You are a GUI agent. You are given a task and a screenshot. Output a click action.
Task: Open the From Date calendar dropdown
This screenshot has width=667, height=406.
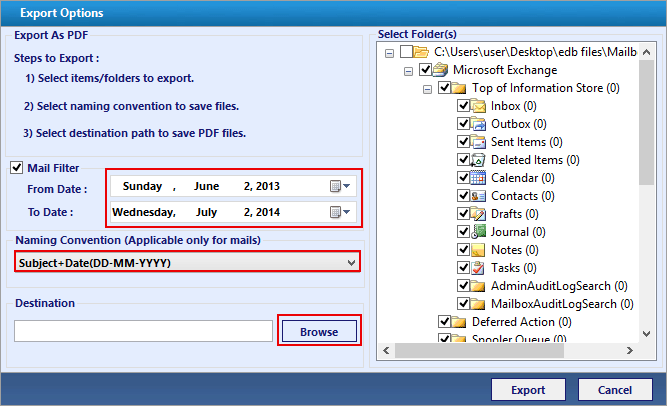[339, 186]
